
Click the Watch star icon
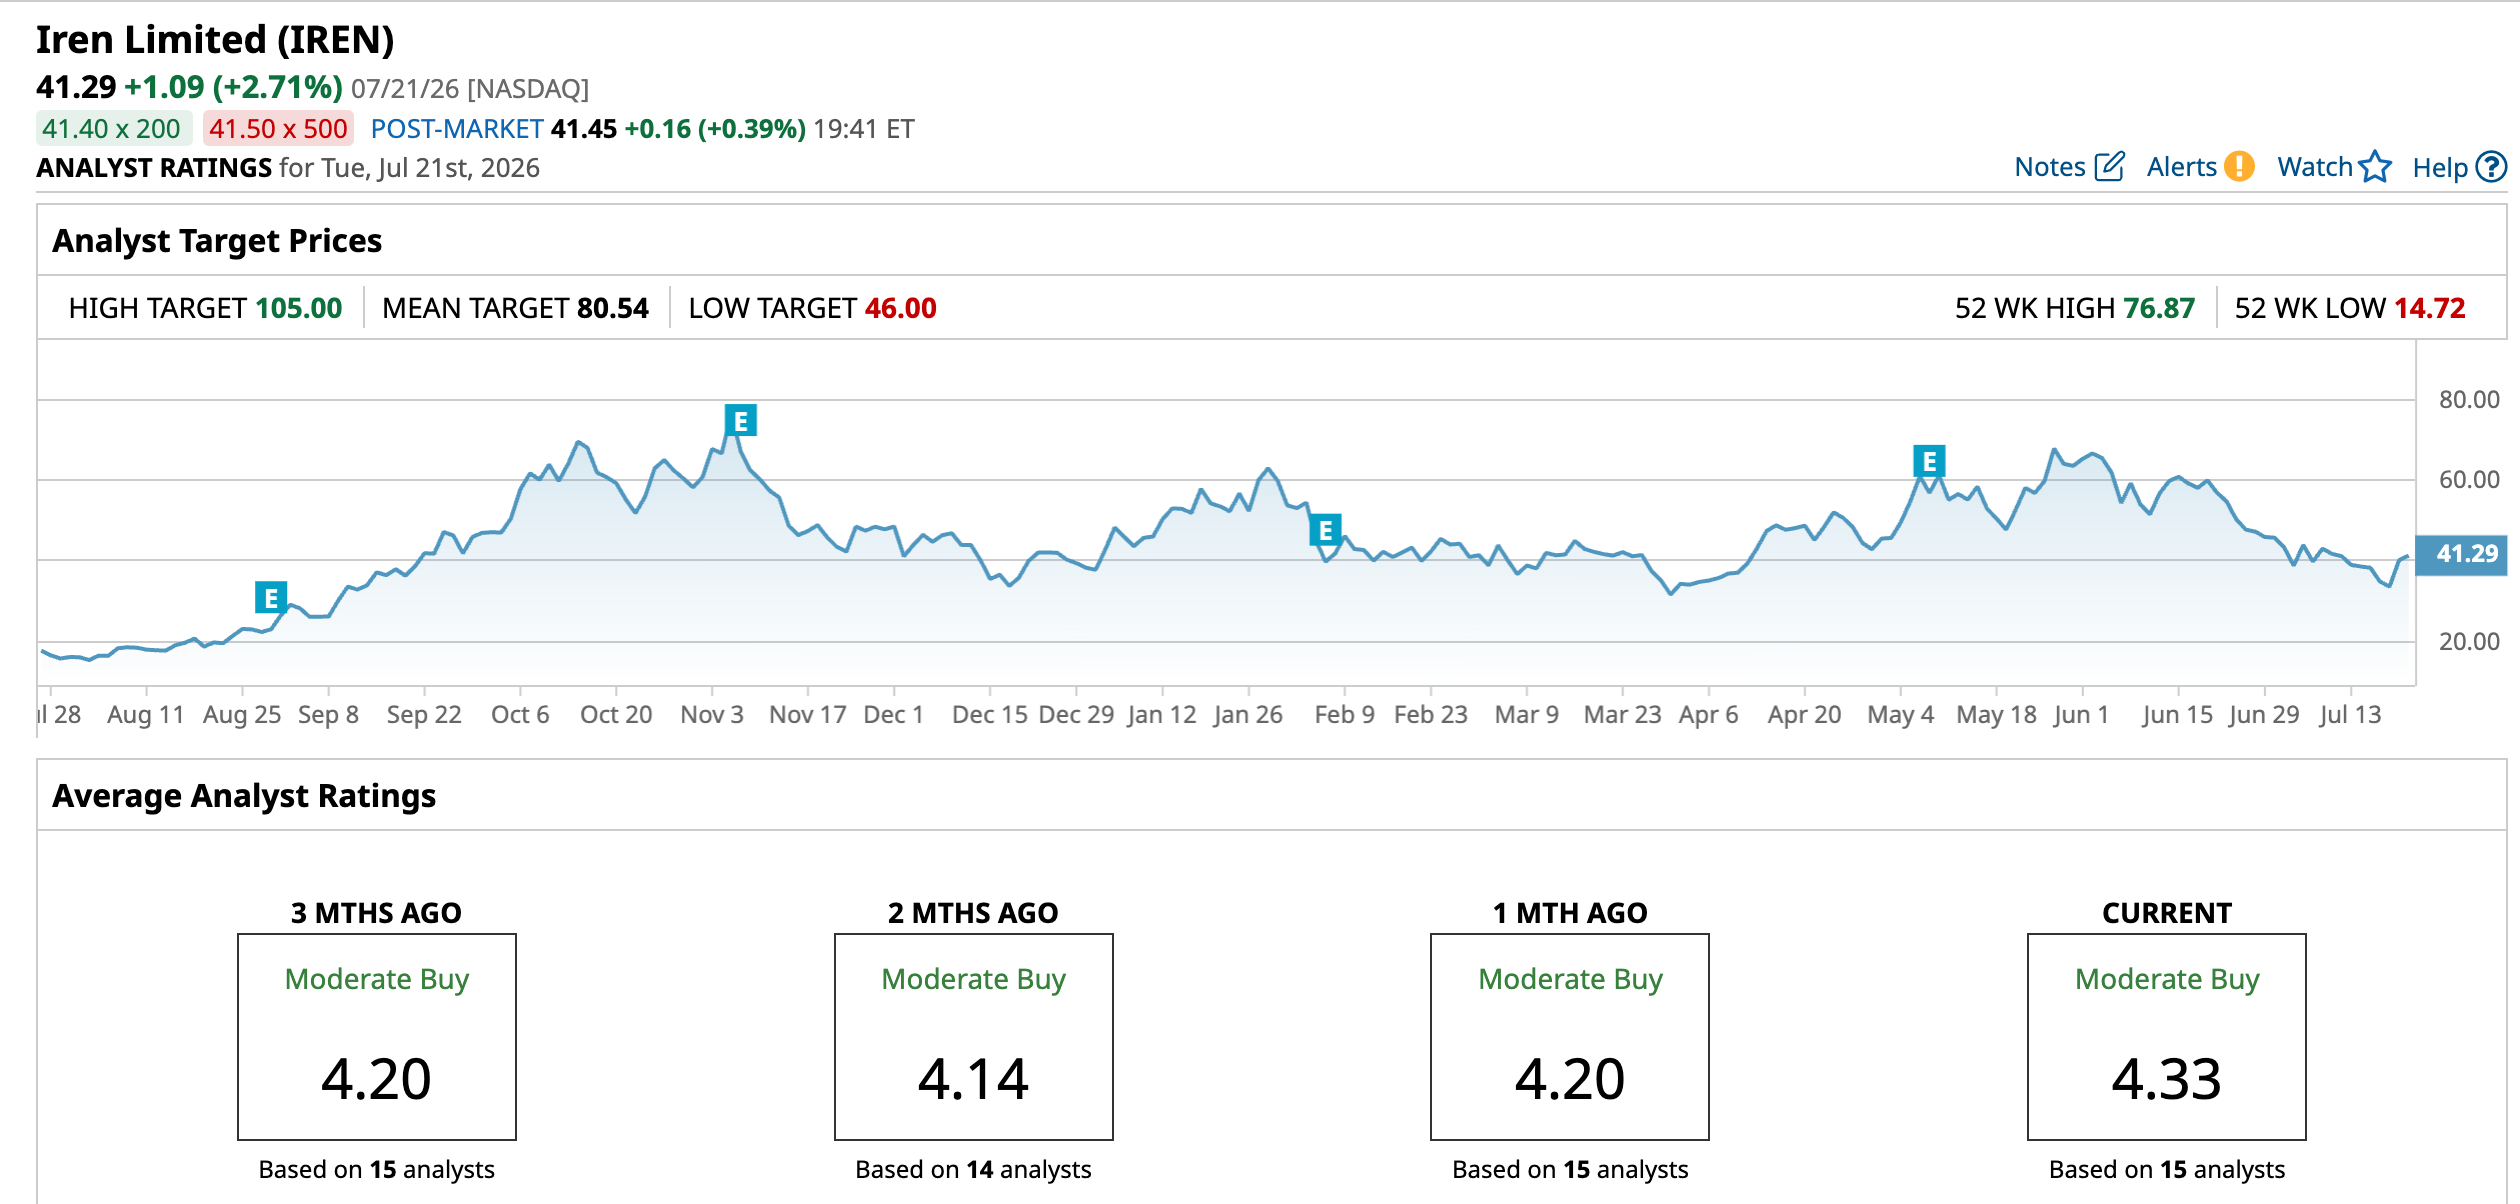click(x=2375, y=166)
